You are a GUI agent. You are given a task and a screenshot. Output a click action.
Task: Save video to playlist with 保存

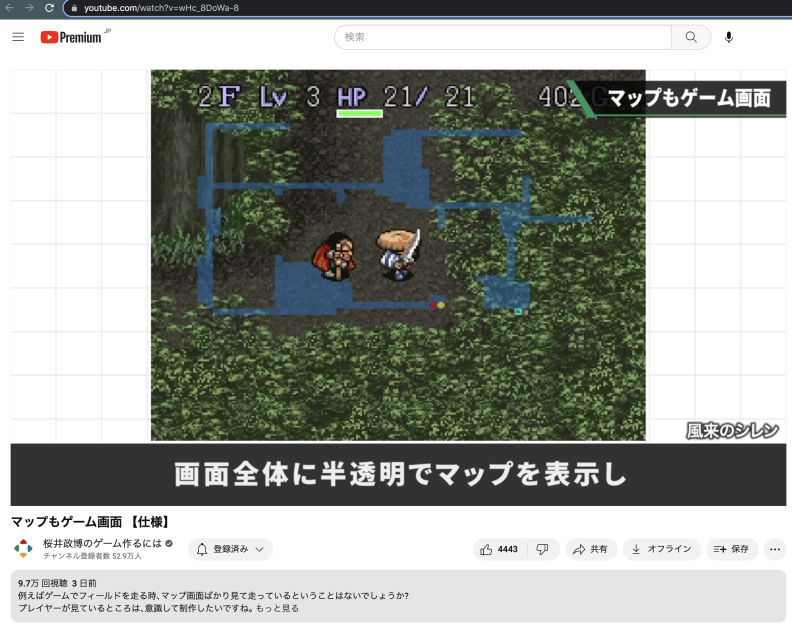click(x=732, y=549)
